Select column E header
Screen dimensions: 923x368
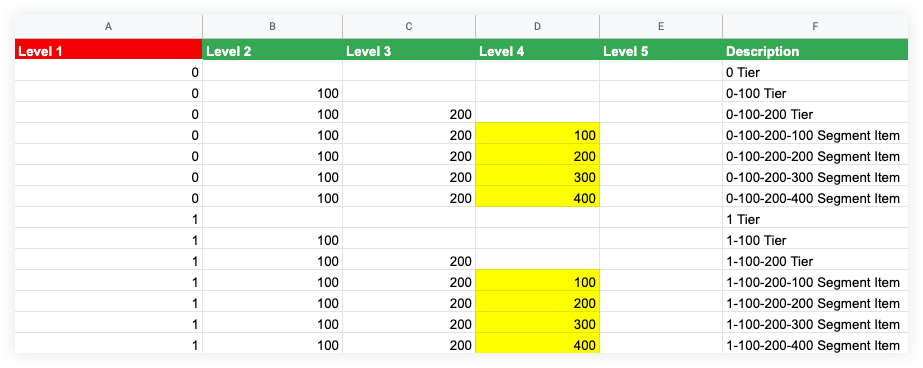661,26
